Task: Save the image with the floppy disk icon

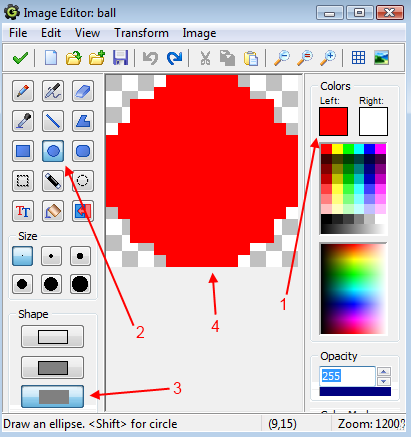Action: click(x=120, y=58)
